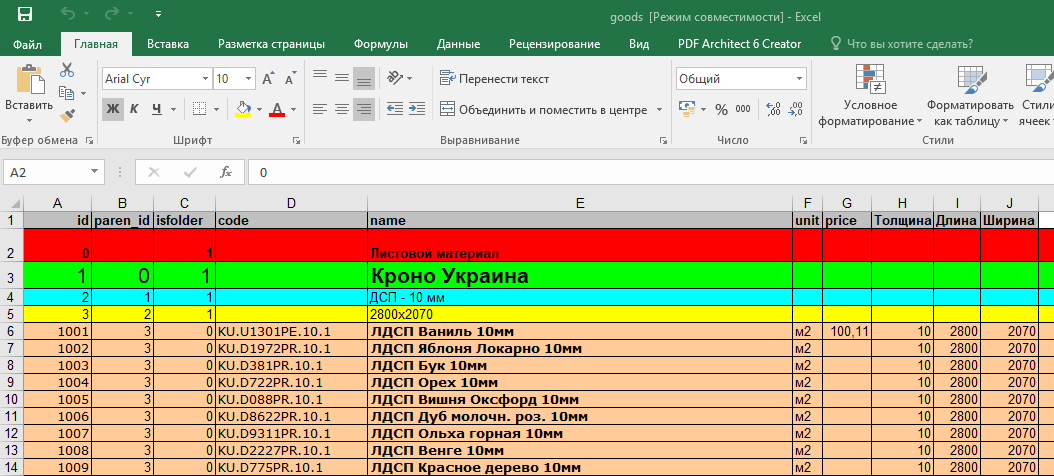Switch to the Рецензирование tab
Screen dimensions: 1054x476
pyautogui.click(x=555, y=44)
